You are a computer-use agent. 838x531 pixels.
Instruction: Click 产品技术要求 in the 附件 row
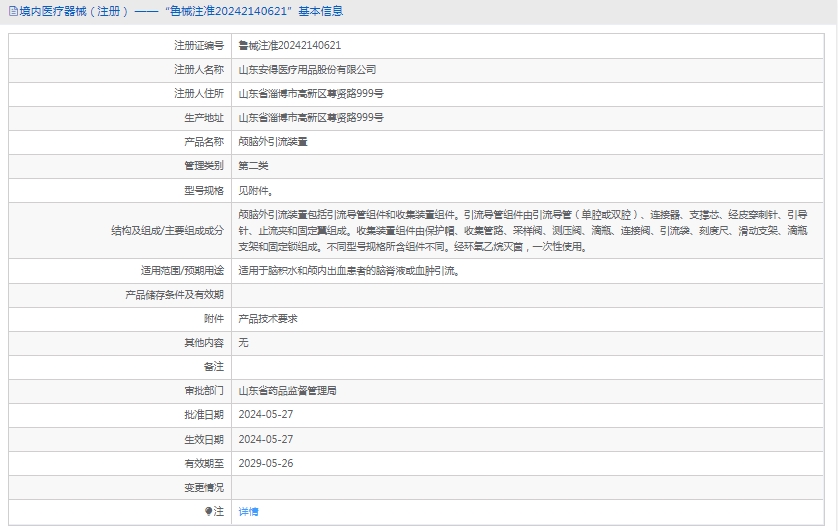[x=268, y=318]
